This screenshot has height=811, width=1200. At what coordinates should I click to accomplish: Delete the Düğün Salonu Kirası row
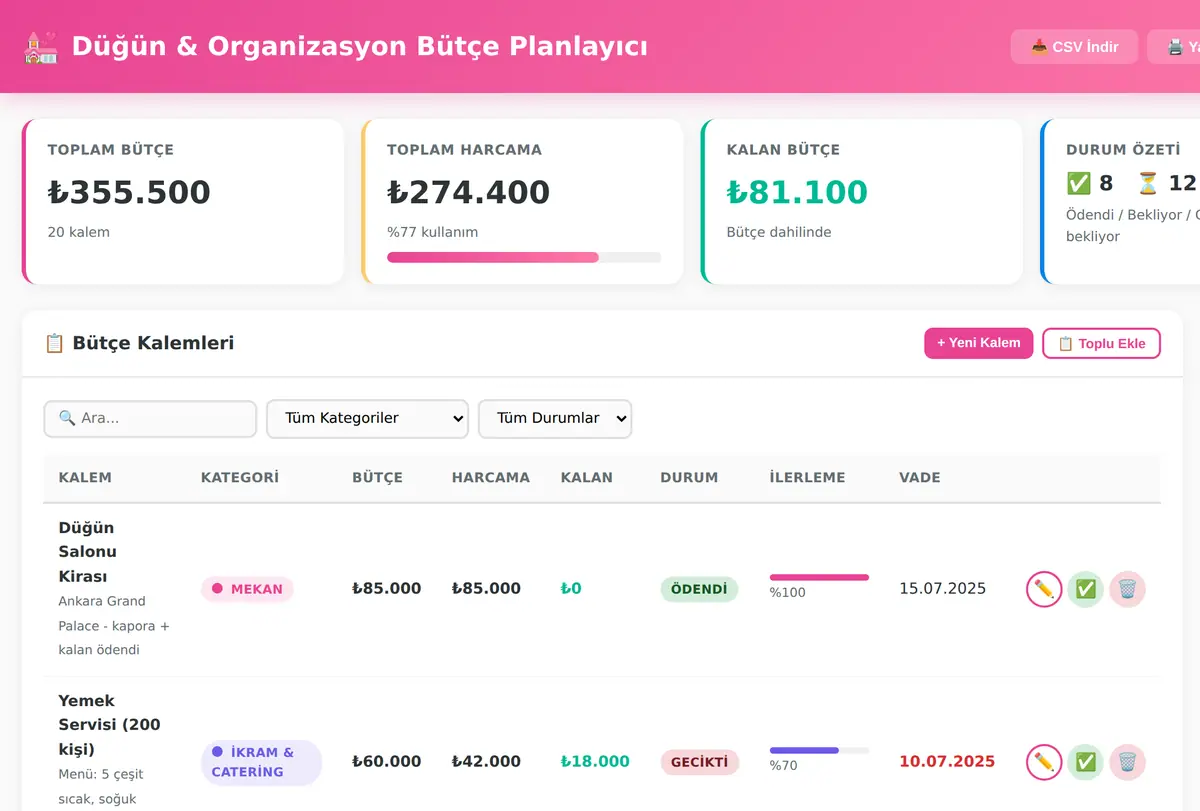click(1127, 589)
